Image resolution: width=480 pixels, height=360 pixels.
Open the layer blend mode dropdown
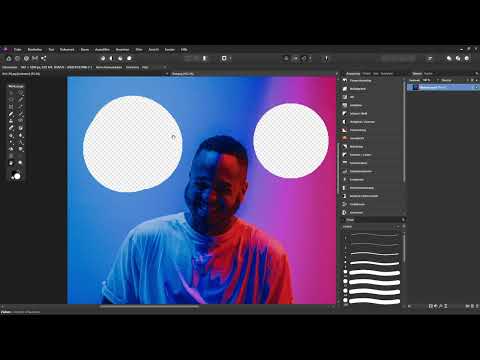point(453,80)
